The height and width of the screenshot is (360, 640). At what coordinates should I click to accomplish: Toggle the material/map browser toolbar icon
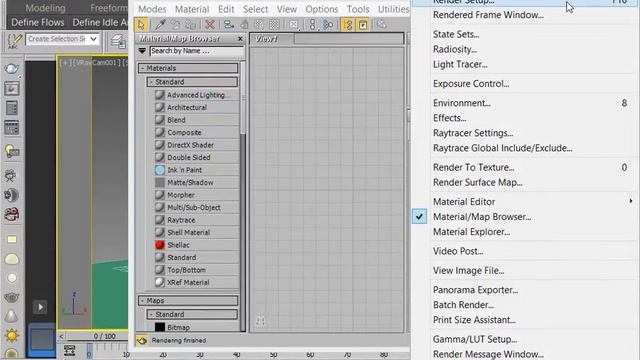pos(348,24)
